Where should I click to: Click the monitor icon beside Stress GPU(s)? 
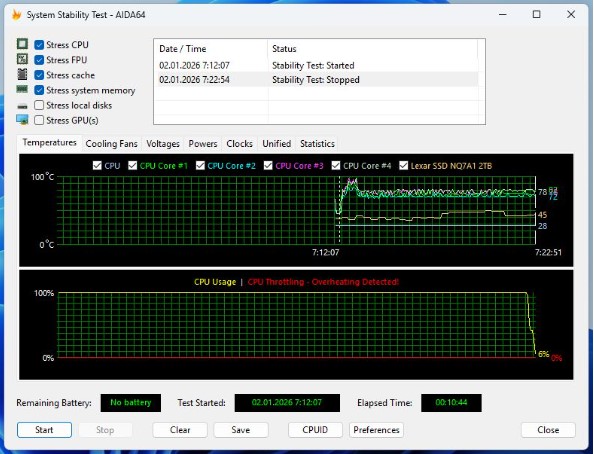pos(22,120)
